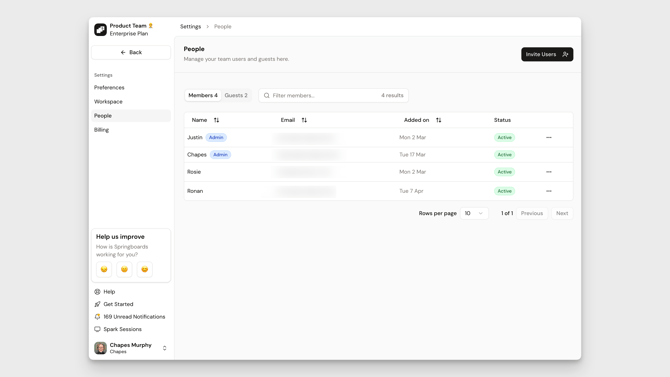The image size is (670, 377).
Task: Open Workspace settings
Action: [108, 102]
